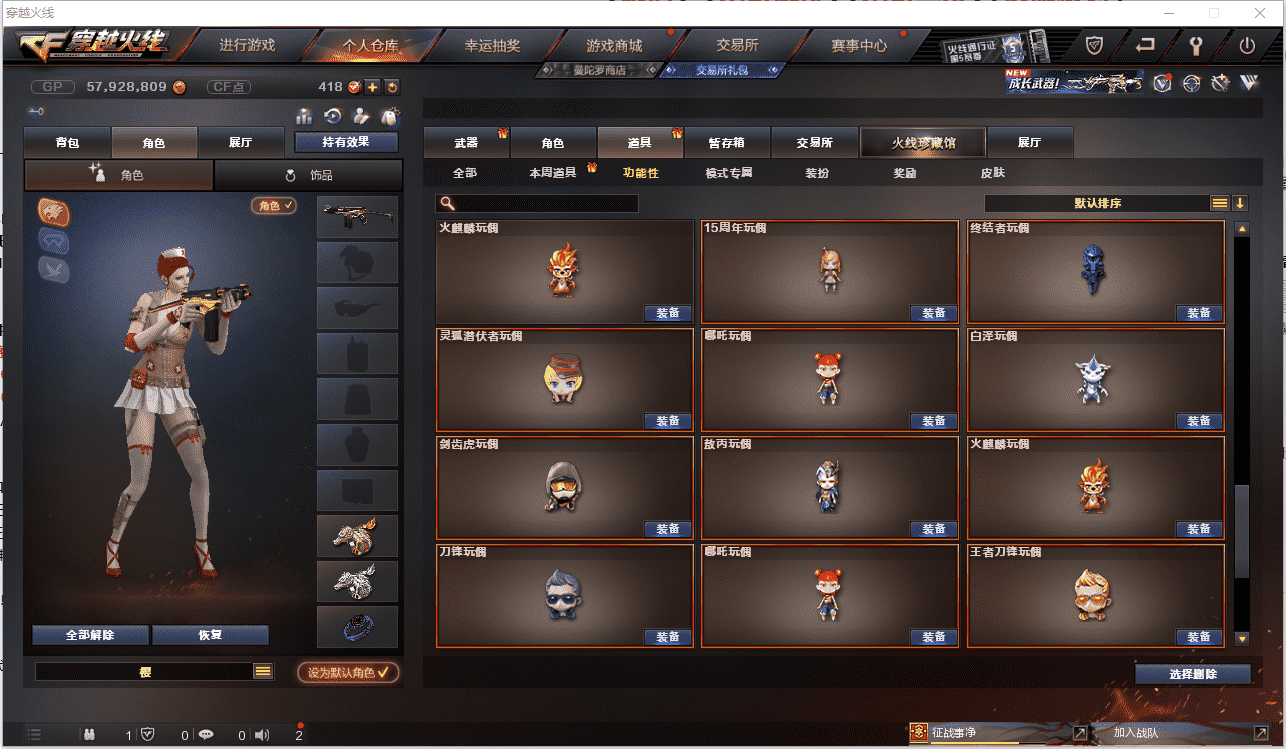The height and width of the screenshot is (749, 1286).
Task: Click the refresh icon next to 418 points
Action: pyautogui.click(x=392, y=87)
